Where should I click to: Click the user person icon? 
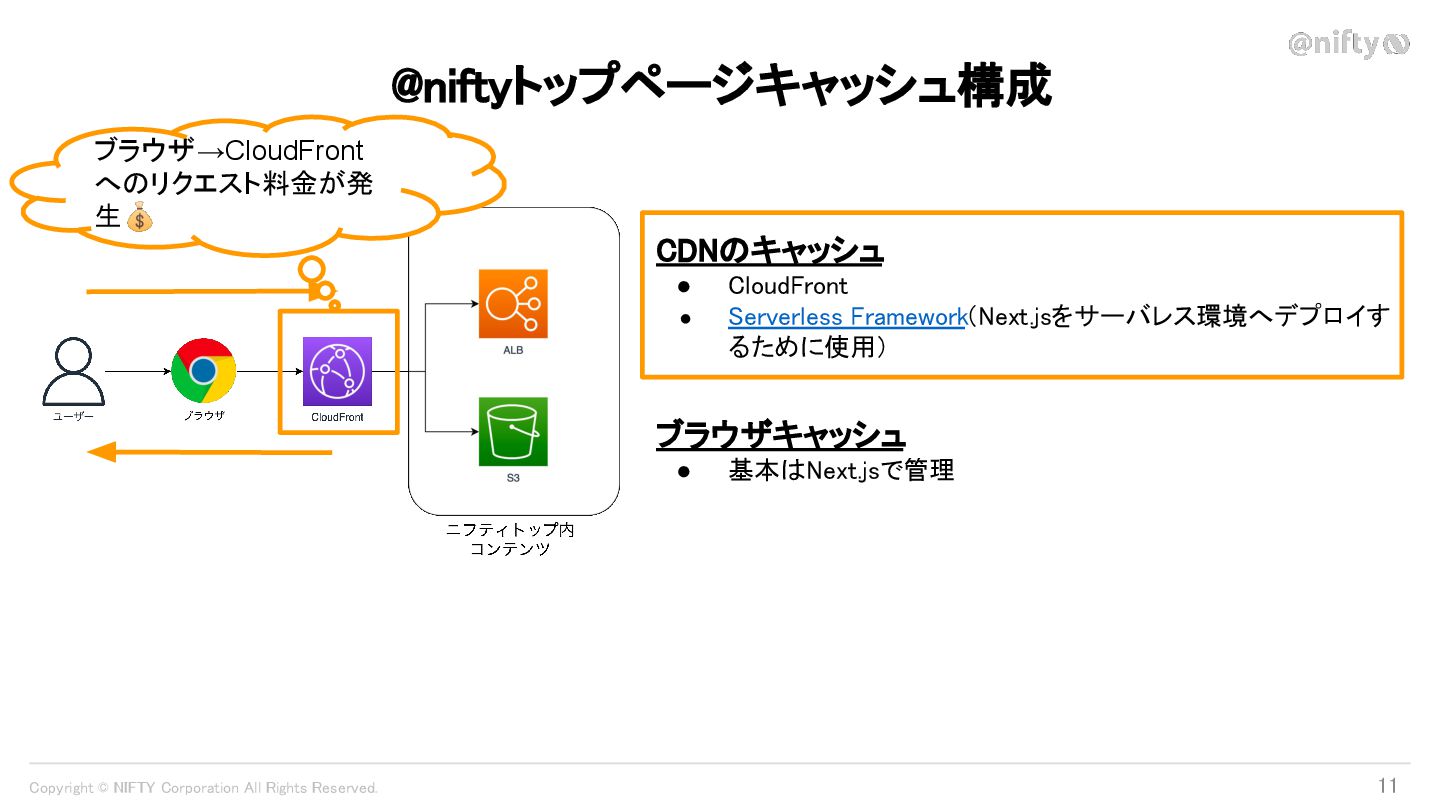point(74,371)
